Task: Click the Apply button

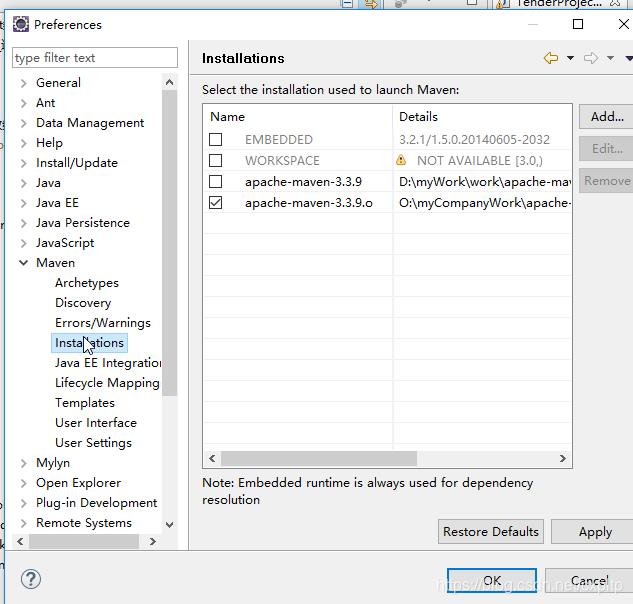Action: click(x=593, y=532)
